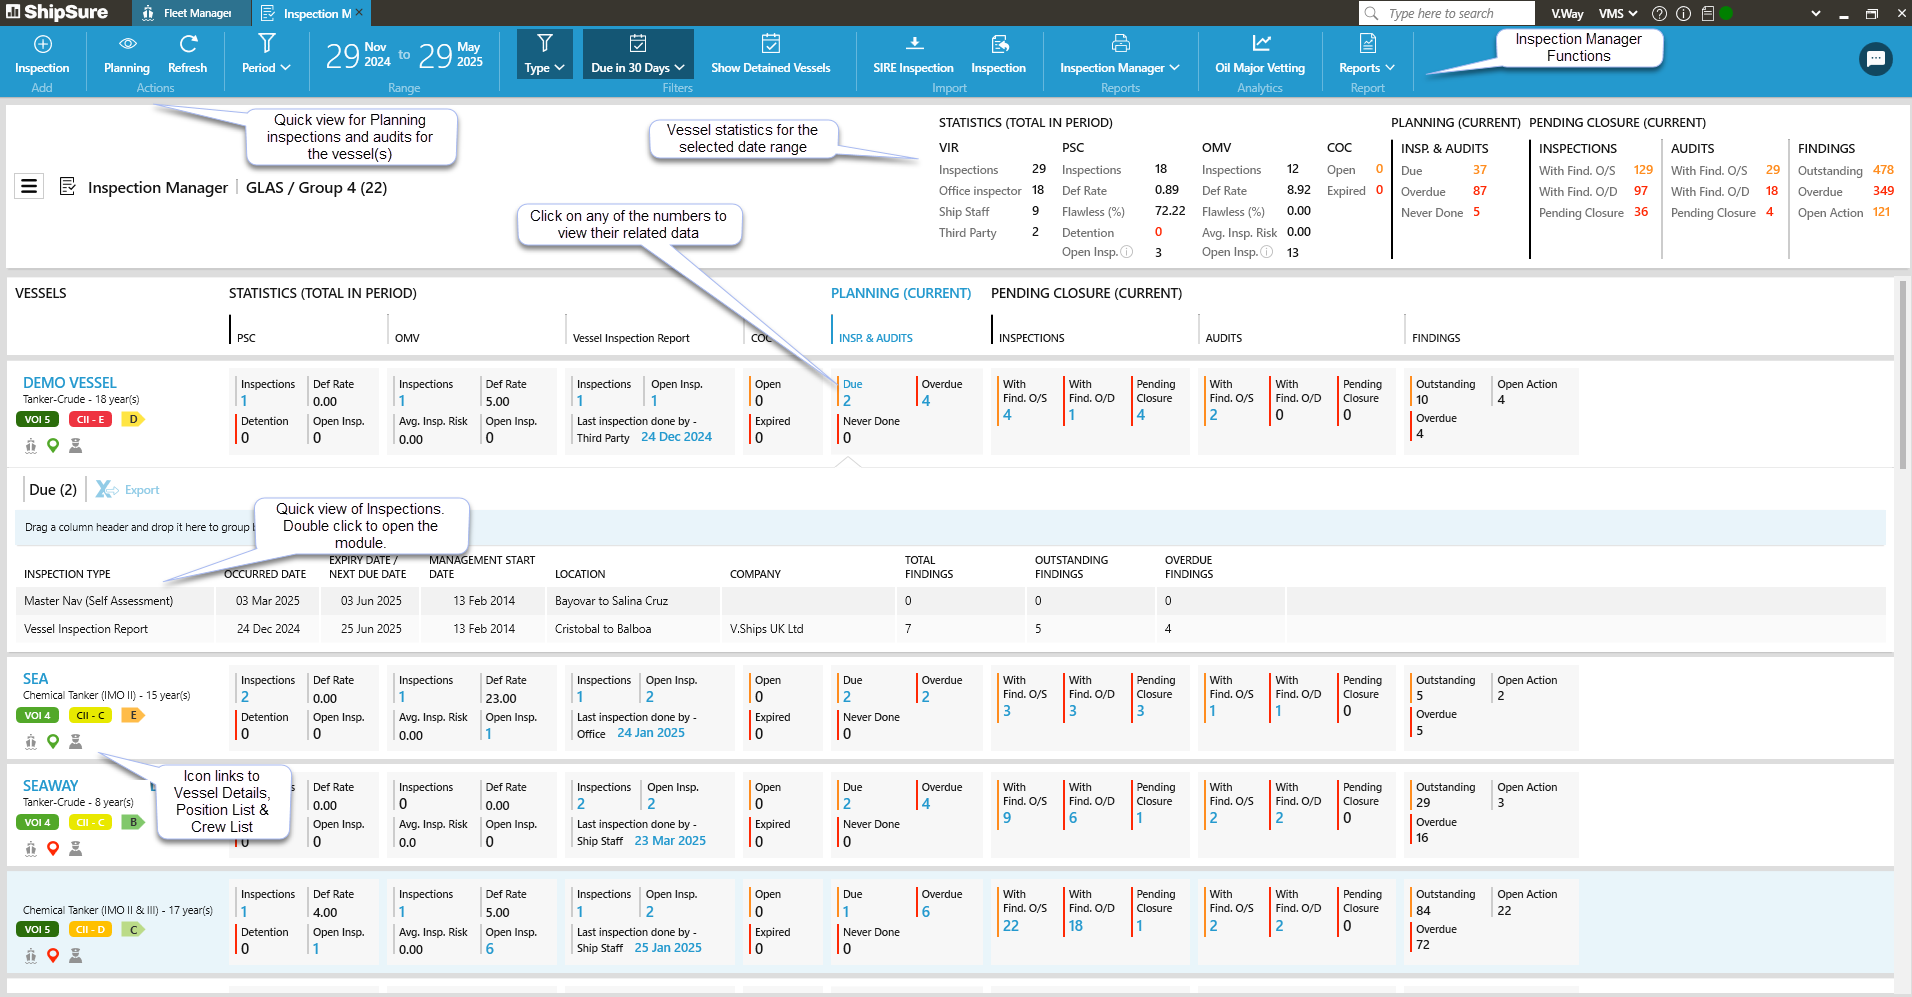Click the VOI 5 badge on DEMO VESSEL
The height and width of the screenshot is (997, 1912).
click(x=37, y=419)
